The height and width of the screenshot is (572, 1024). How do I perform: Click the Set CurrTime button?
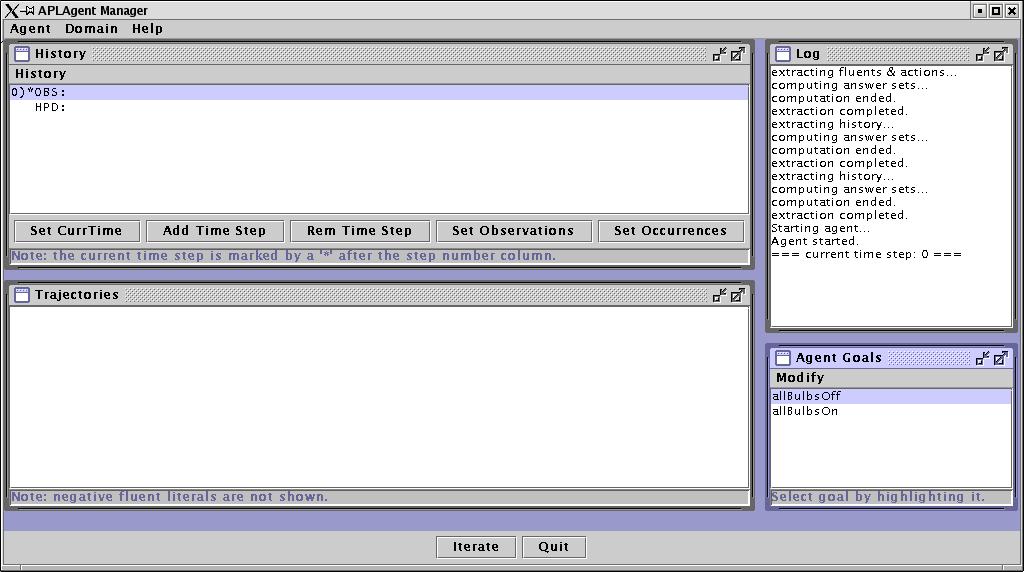[x=76, y=231]
